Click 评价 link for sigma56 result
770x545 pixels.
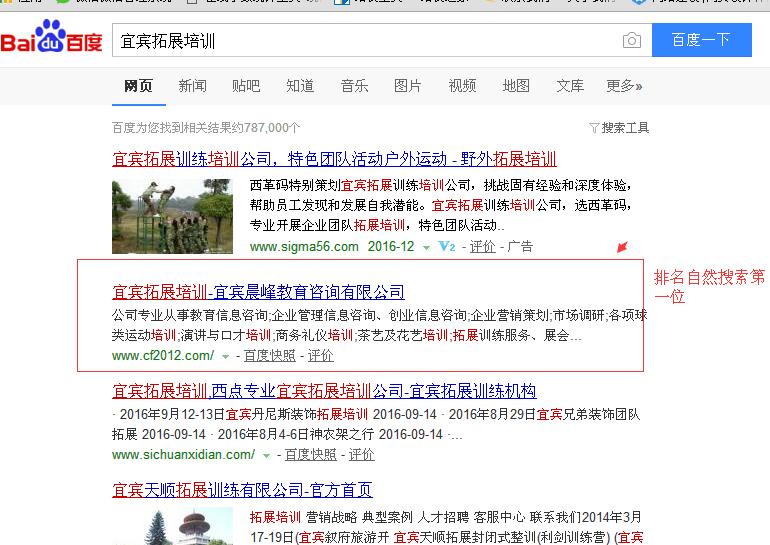pos(482,246)
